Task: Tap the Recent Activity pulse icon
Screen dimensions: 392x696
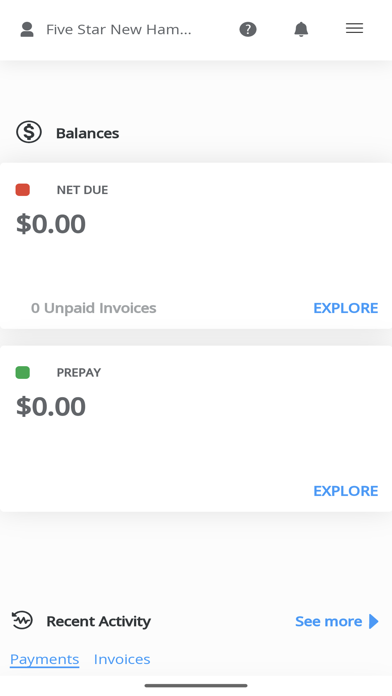Action: (22, 620)
